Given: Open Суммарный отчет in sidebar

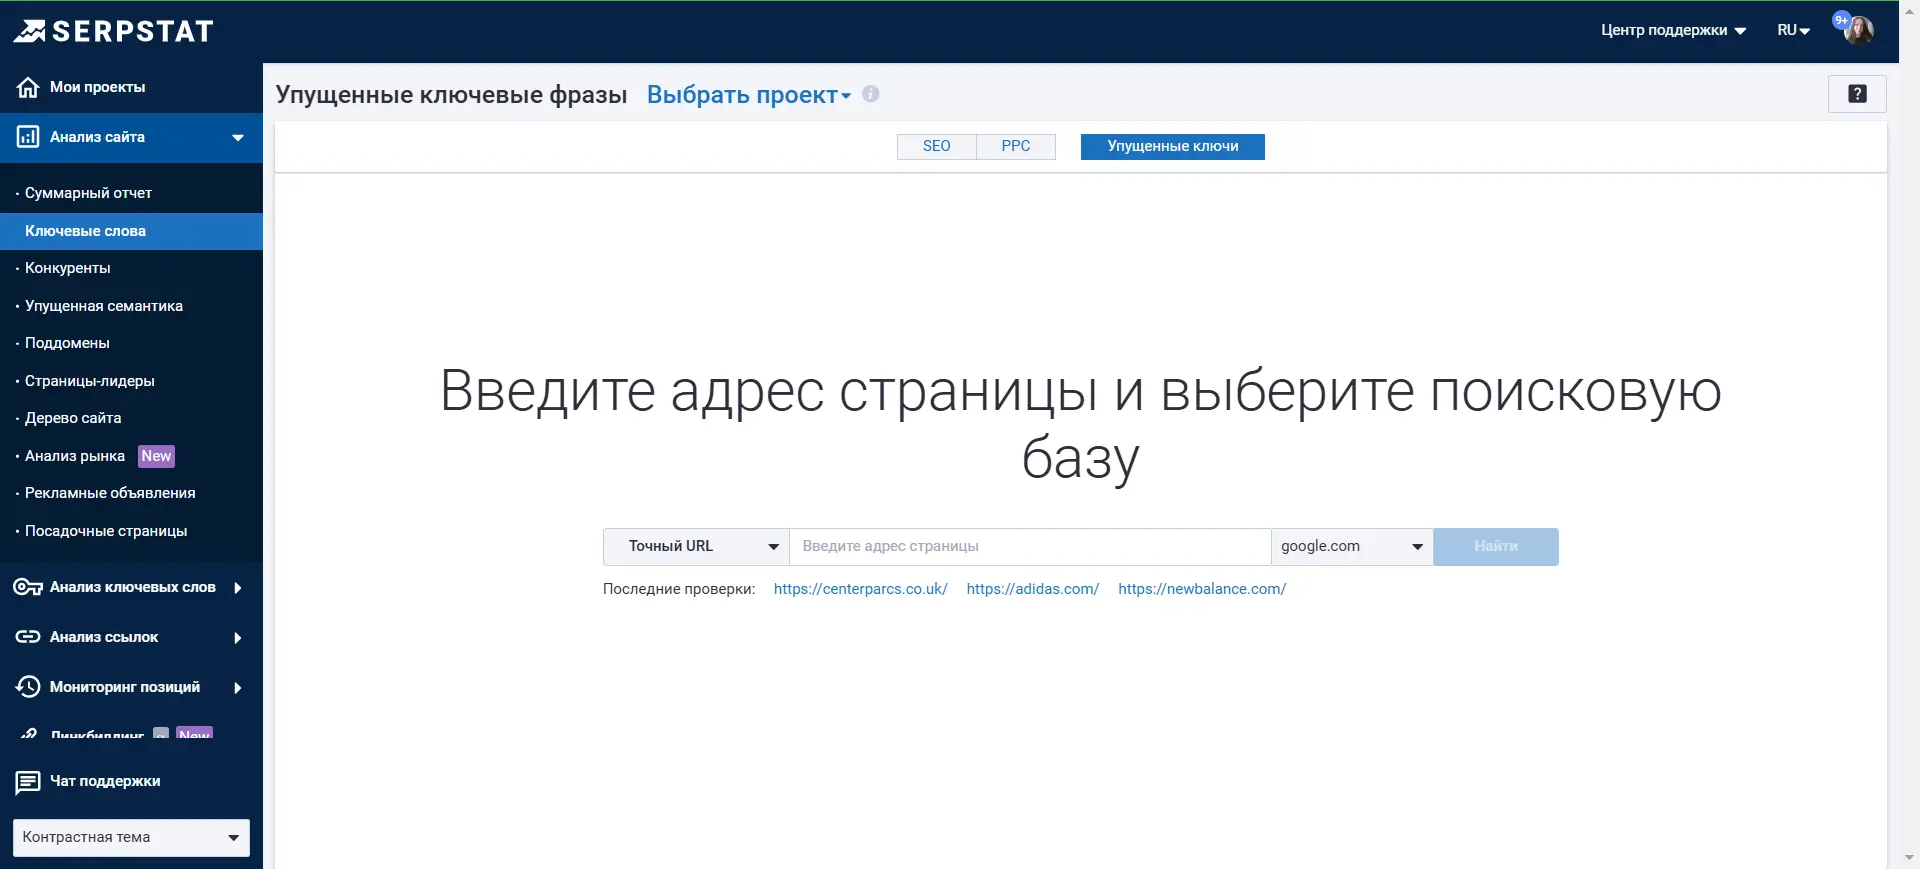Looking at the screenshot, I should (x=88, y=193).
